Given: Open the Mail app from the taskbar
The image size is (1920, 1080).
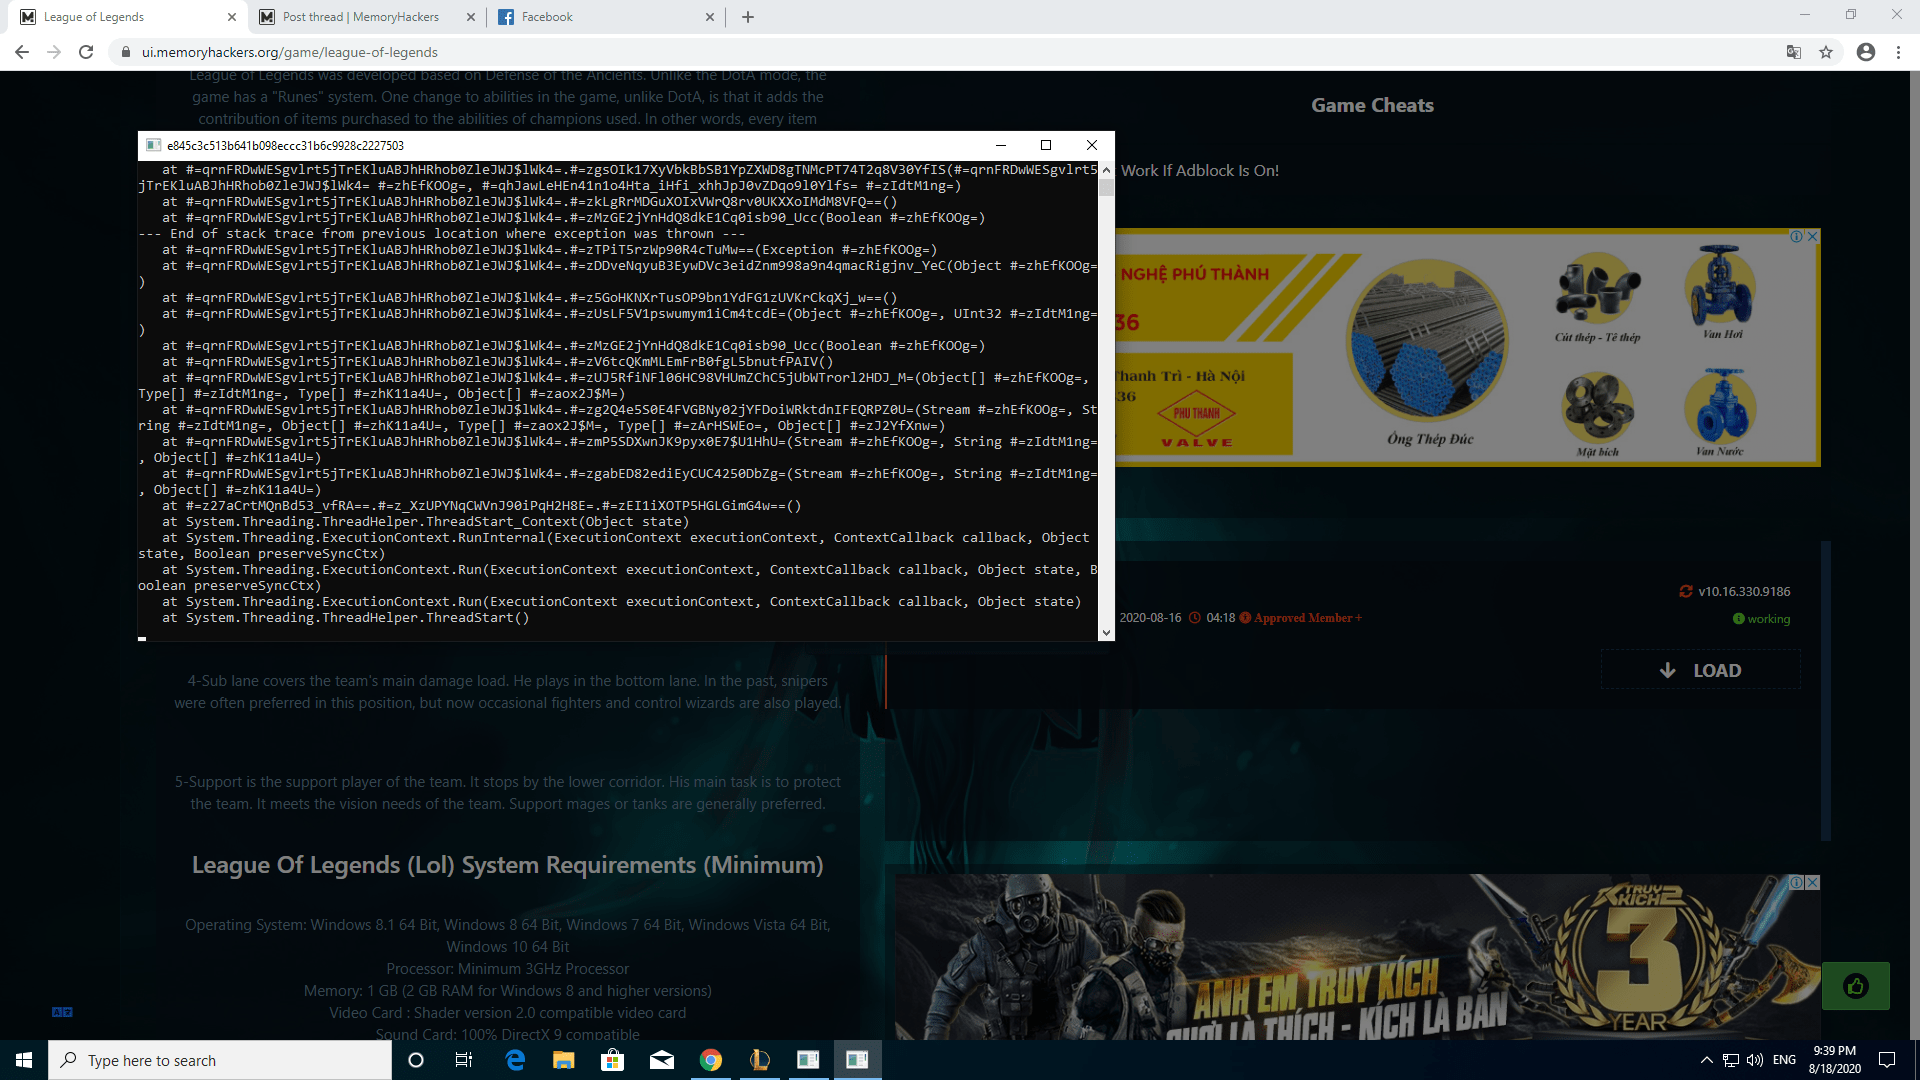Looking at the screenshot, I should pos(662,1060).
